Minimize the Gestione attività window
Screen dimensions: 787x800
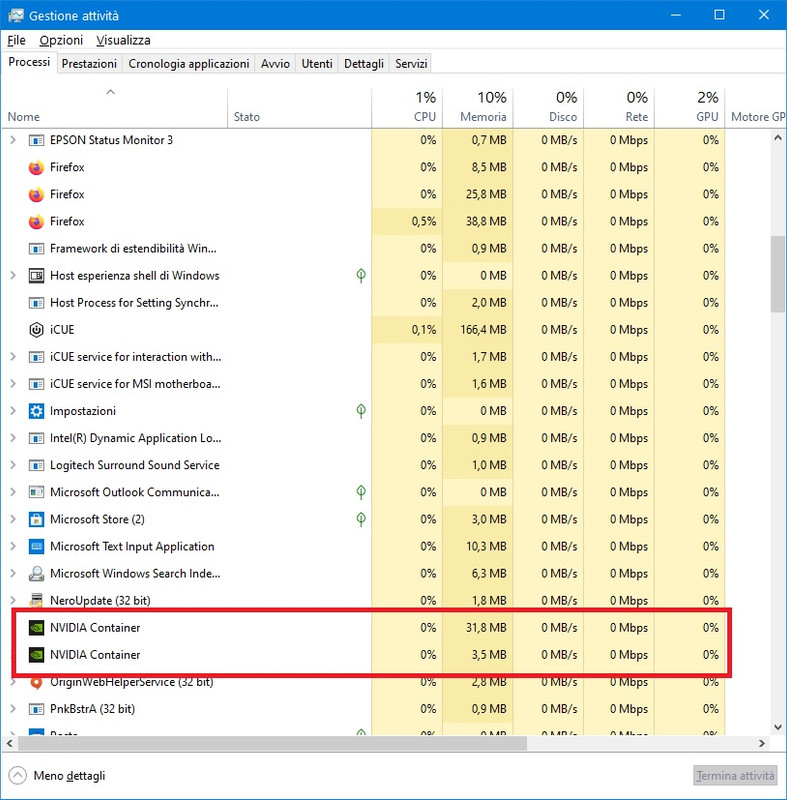[x=676, y=15]
